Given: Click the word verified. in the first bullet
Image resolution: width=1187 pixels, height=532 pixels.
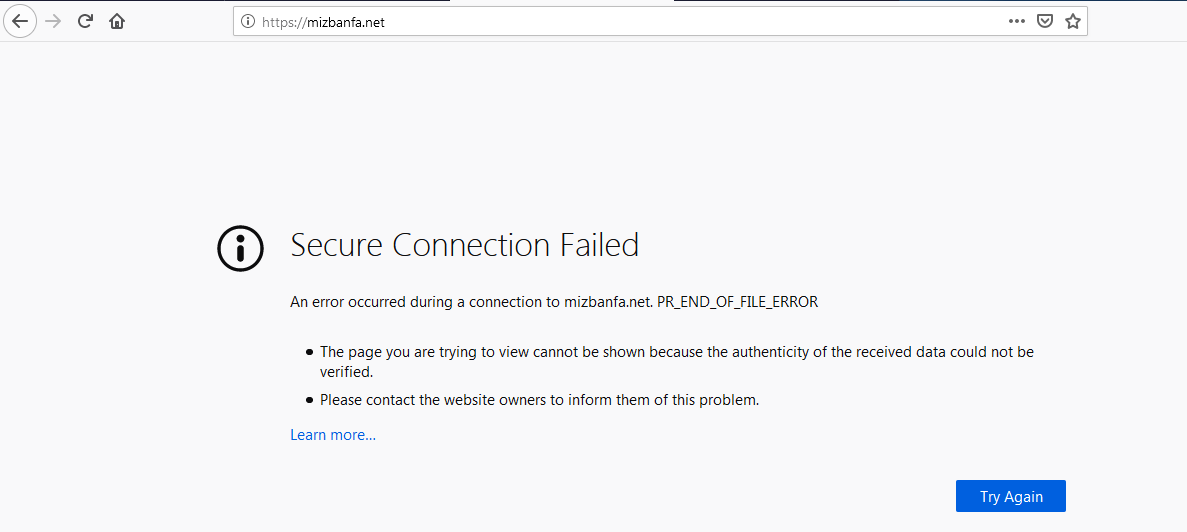Looking at the screenshot, I should coord(347,372).
